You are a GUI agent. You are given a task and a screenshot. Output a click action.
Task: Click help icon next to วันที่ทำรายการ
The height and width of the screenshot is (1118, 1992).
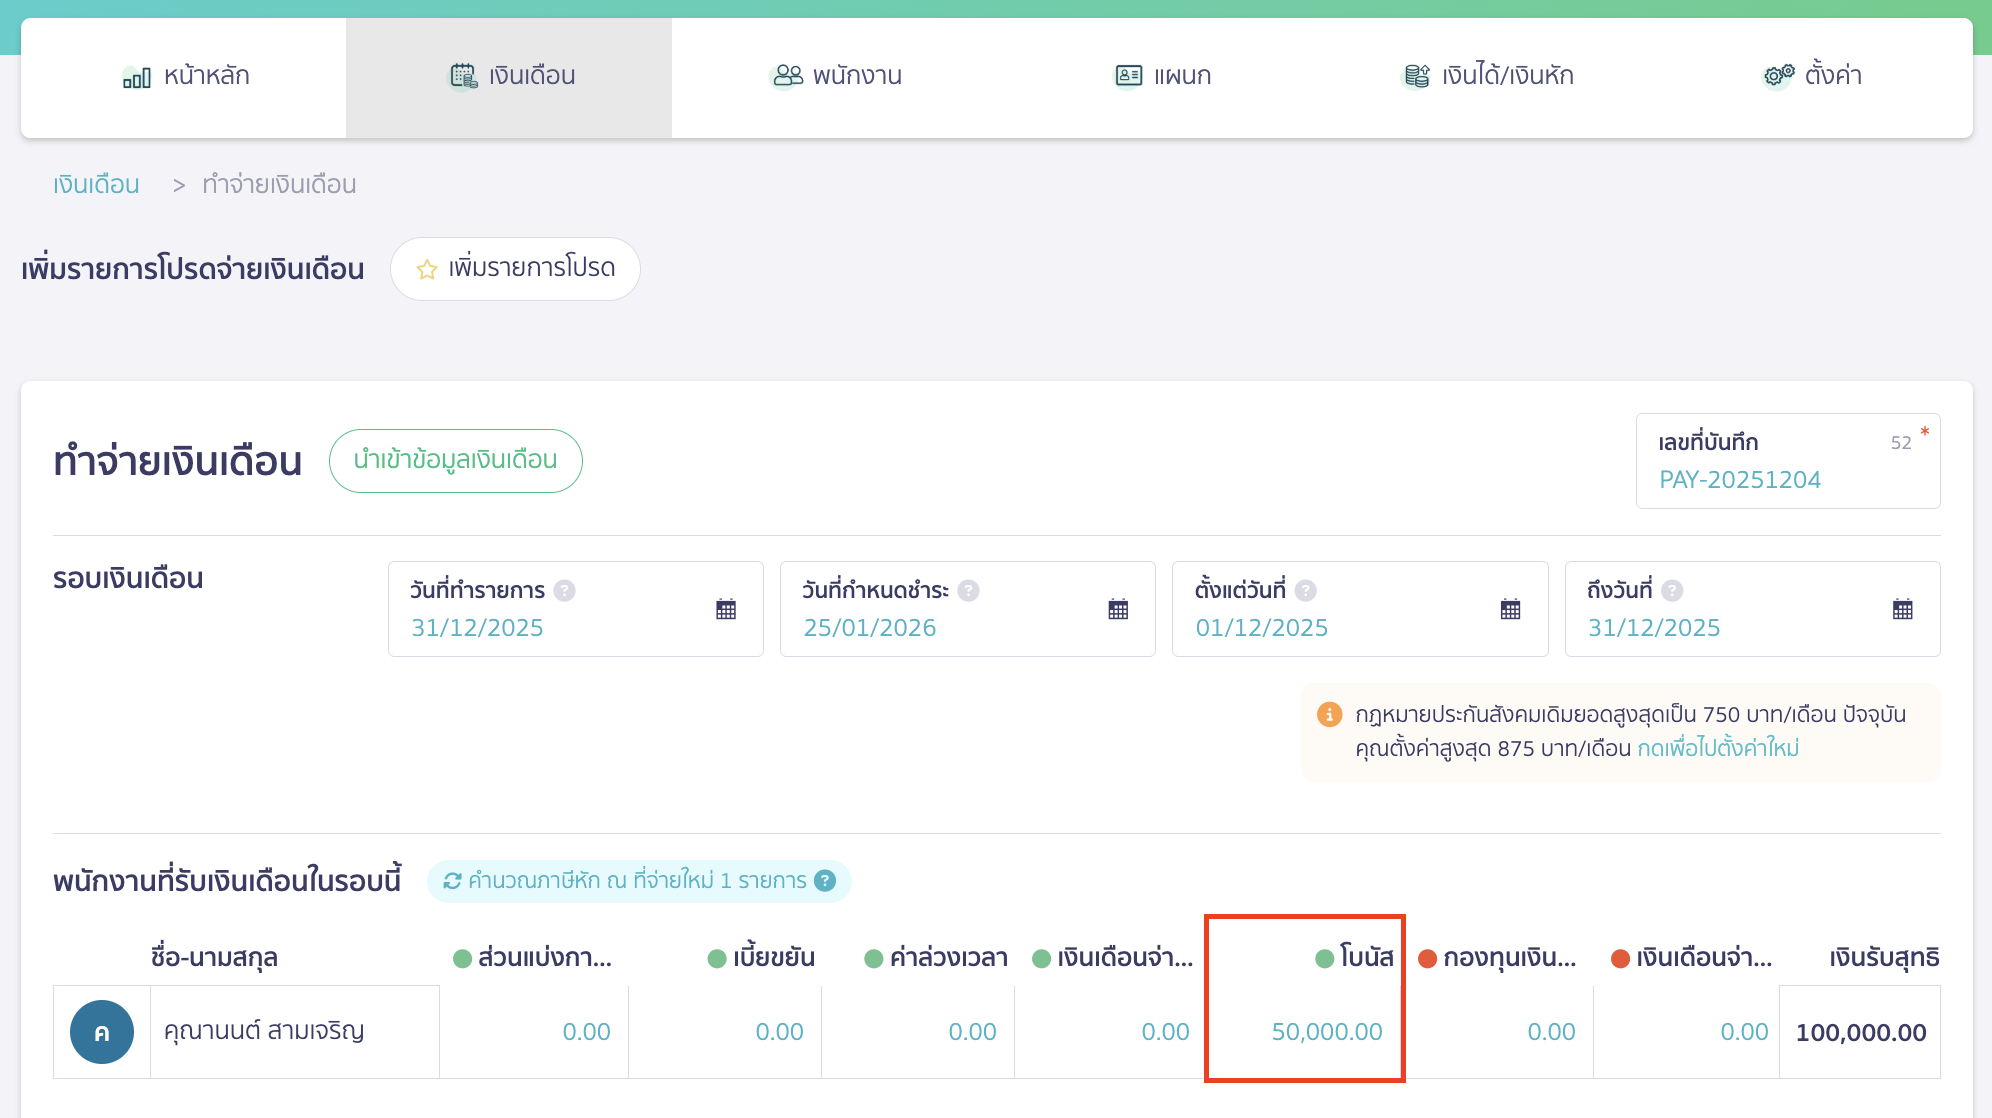coord(564,591)
